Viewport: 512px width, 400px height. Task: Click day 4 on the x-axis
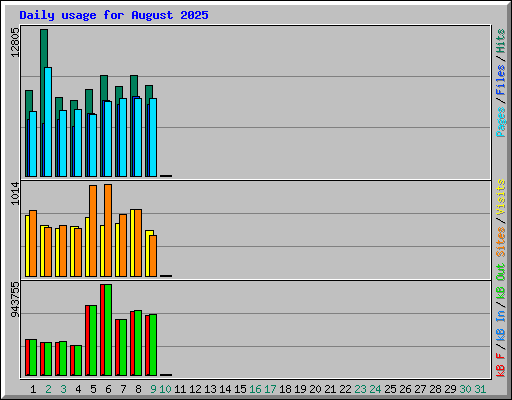tap(78, 389)
